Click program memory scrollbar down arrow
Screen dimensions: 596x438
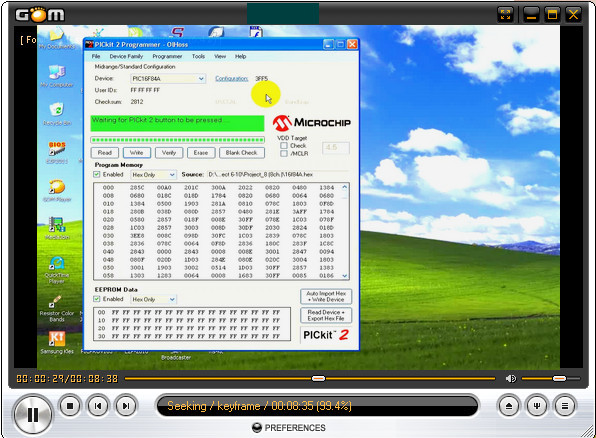click(x=345, y=276)
